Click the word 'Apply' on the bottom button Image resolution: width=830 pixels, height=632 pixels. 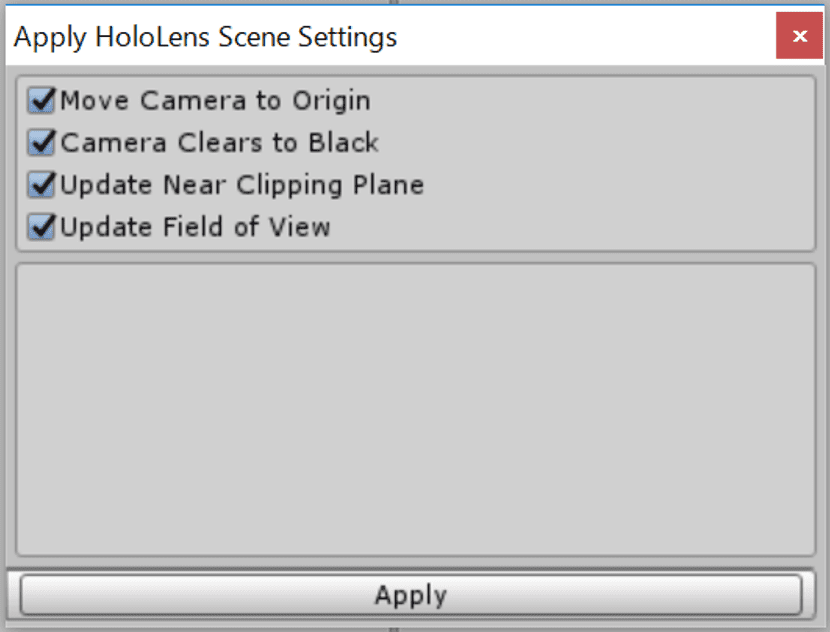click(411, 595)
